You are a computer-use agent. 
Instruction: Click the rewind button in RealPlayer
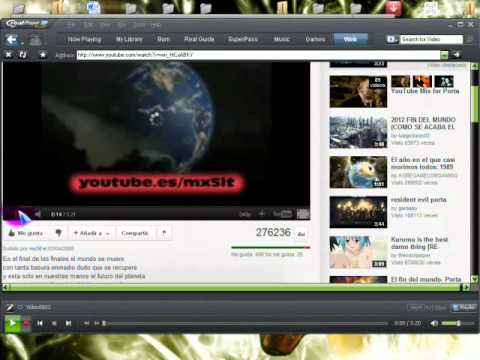click(86, 323)
